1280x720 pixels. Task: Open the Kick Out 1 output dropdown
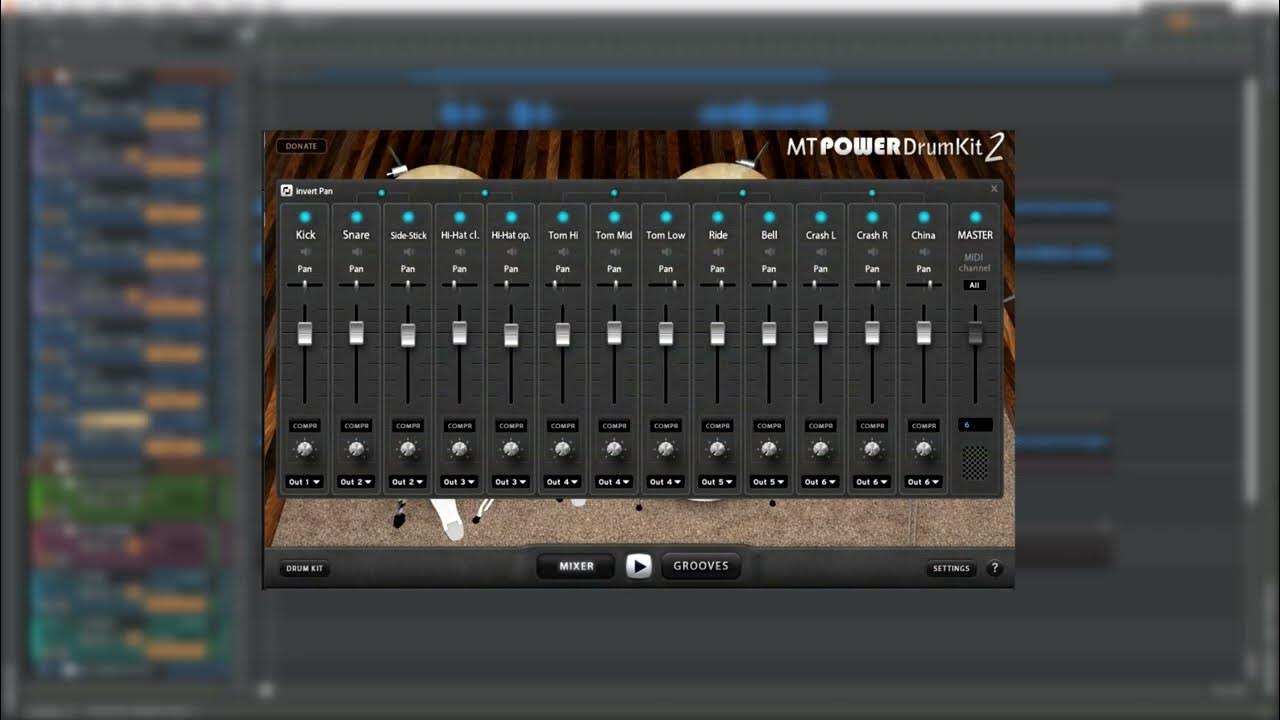[x=305, y=482]
